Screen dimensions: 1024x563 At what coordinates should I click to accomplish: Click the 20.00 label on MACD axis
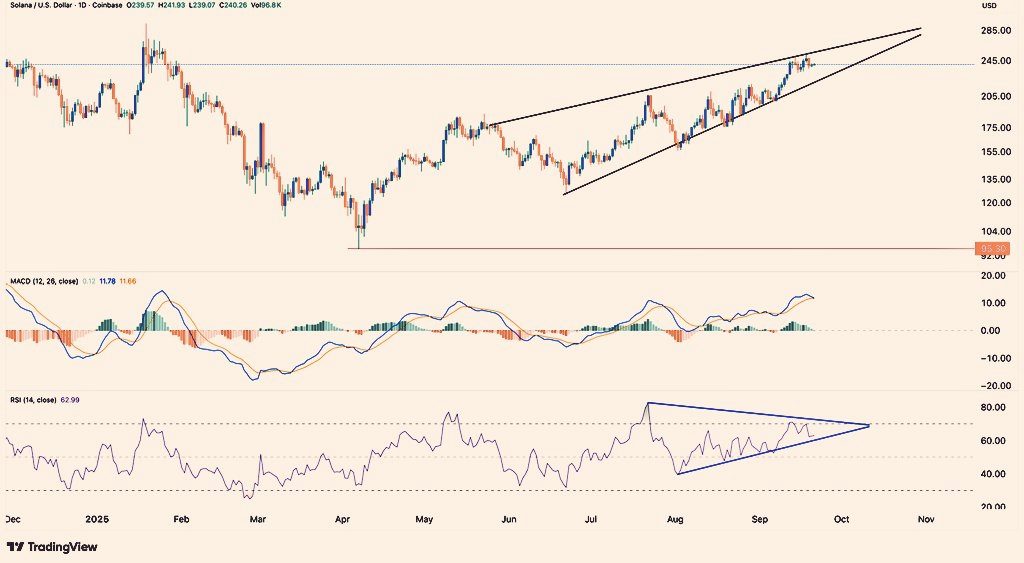click(995, 275)
